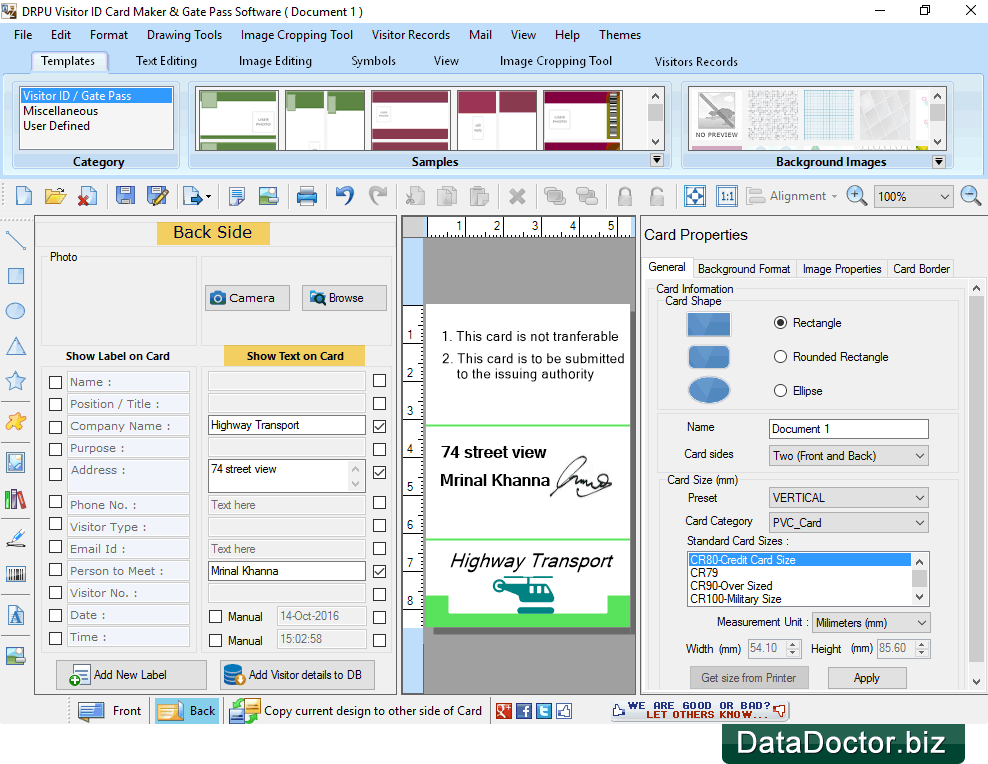988x764 pixels.
Task: Click the Apply button
Action: point(866,678)
